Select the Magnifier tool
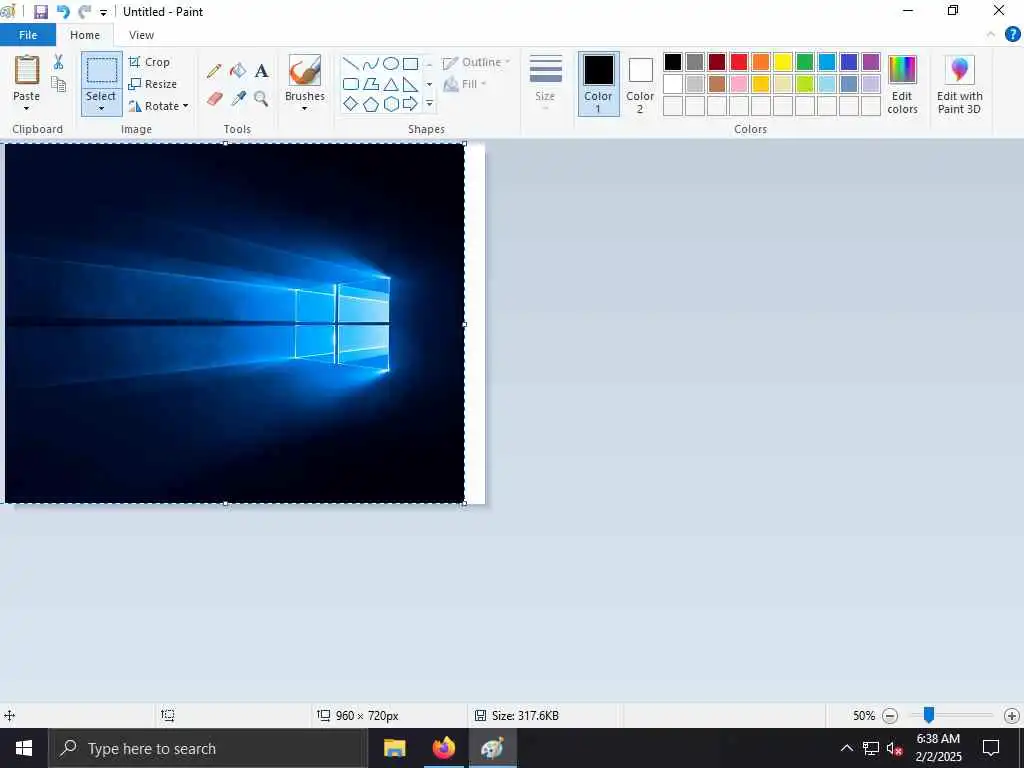The height and width of the screenshot is (768, 1024). [261, 99]
